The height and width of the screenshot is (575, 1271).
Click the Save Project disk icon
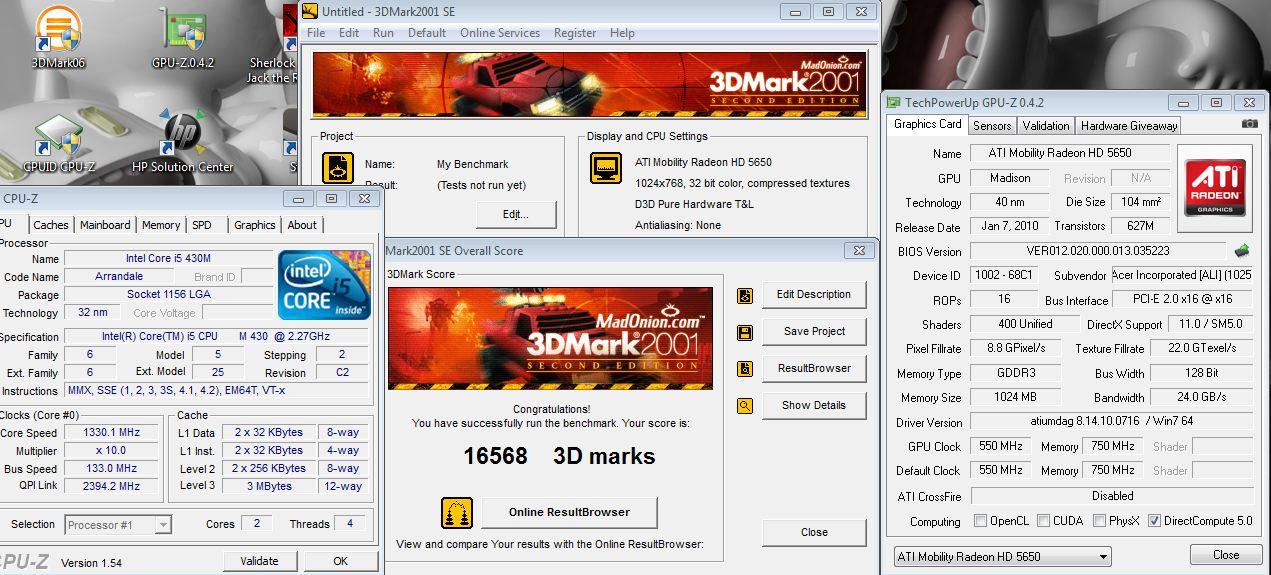(745, 332)
